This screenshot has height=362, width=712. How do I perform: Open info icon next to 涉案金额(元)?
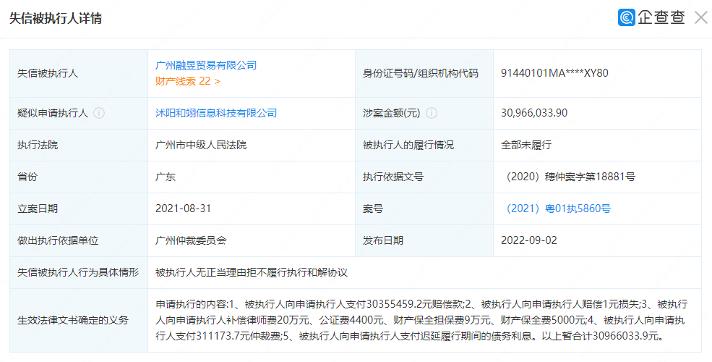pyautogui.click(x=431, y=113)
